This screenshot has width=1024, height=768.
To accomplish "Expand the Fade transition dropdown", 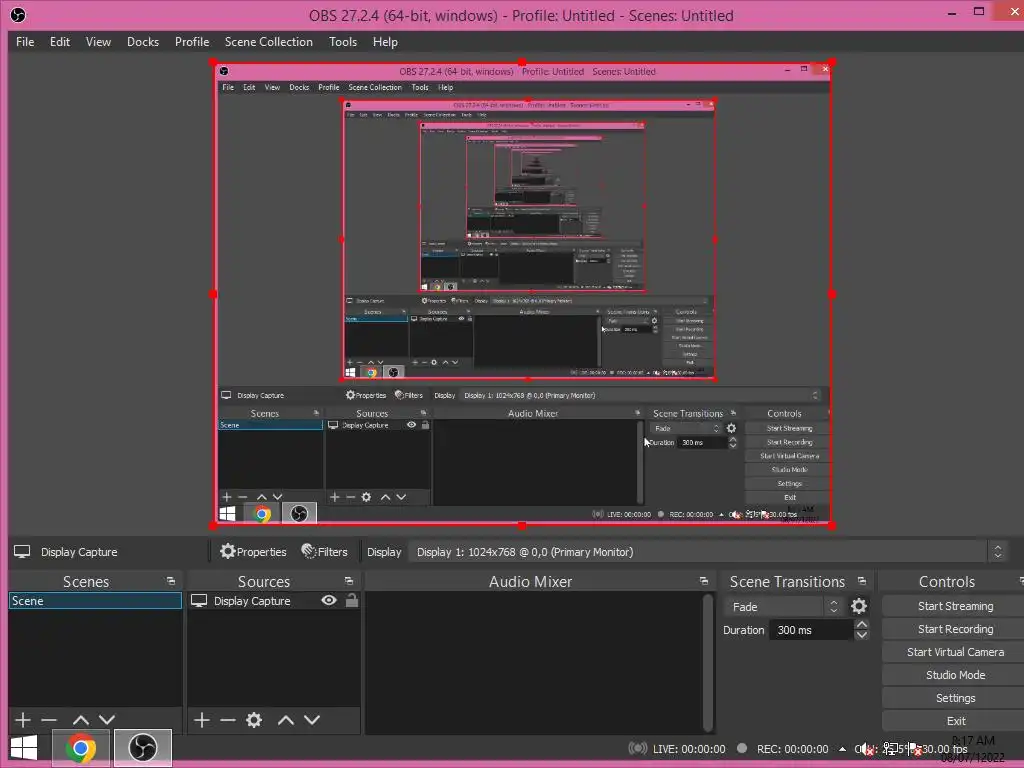I will (784, 607).
